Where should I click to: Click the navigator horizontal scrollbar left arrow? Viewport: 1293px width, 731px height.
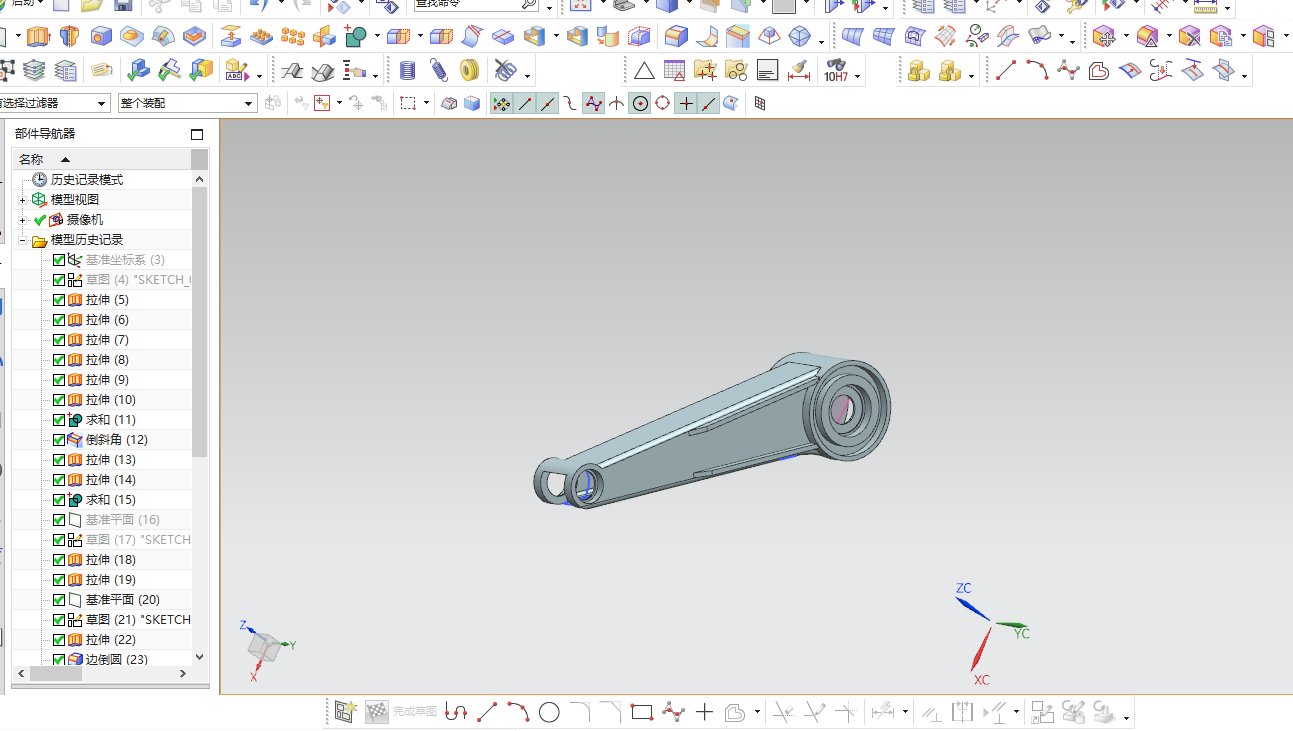click(19, 674)
